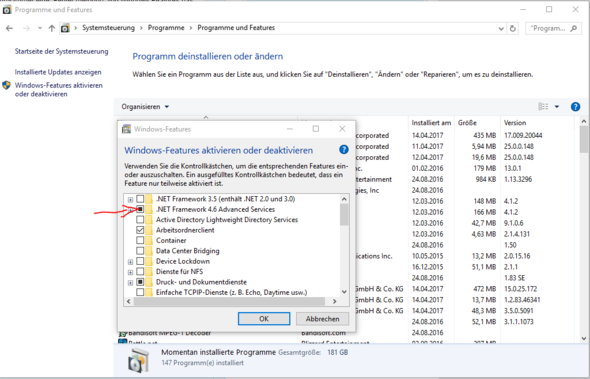Click folder icon of Data Center Bridging
The image size is (590, 379).
coord(149,251)
